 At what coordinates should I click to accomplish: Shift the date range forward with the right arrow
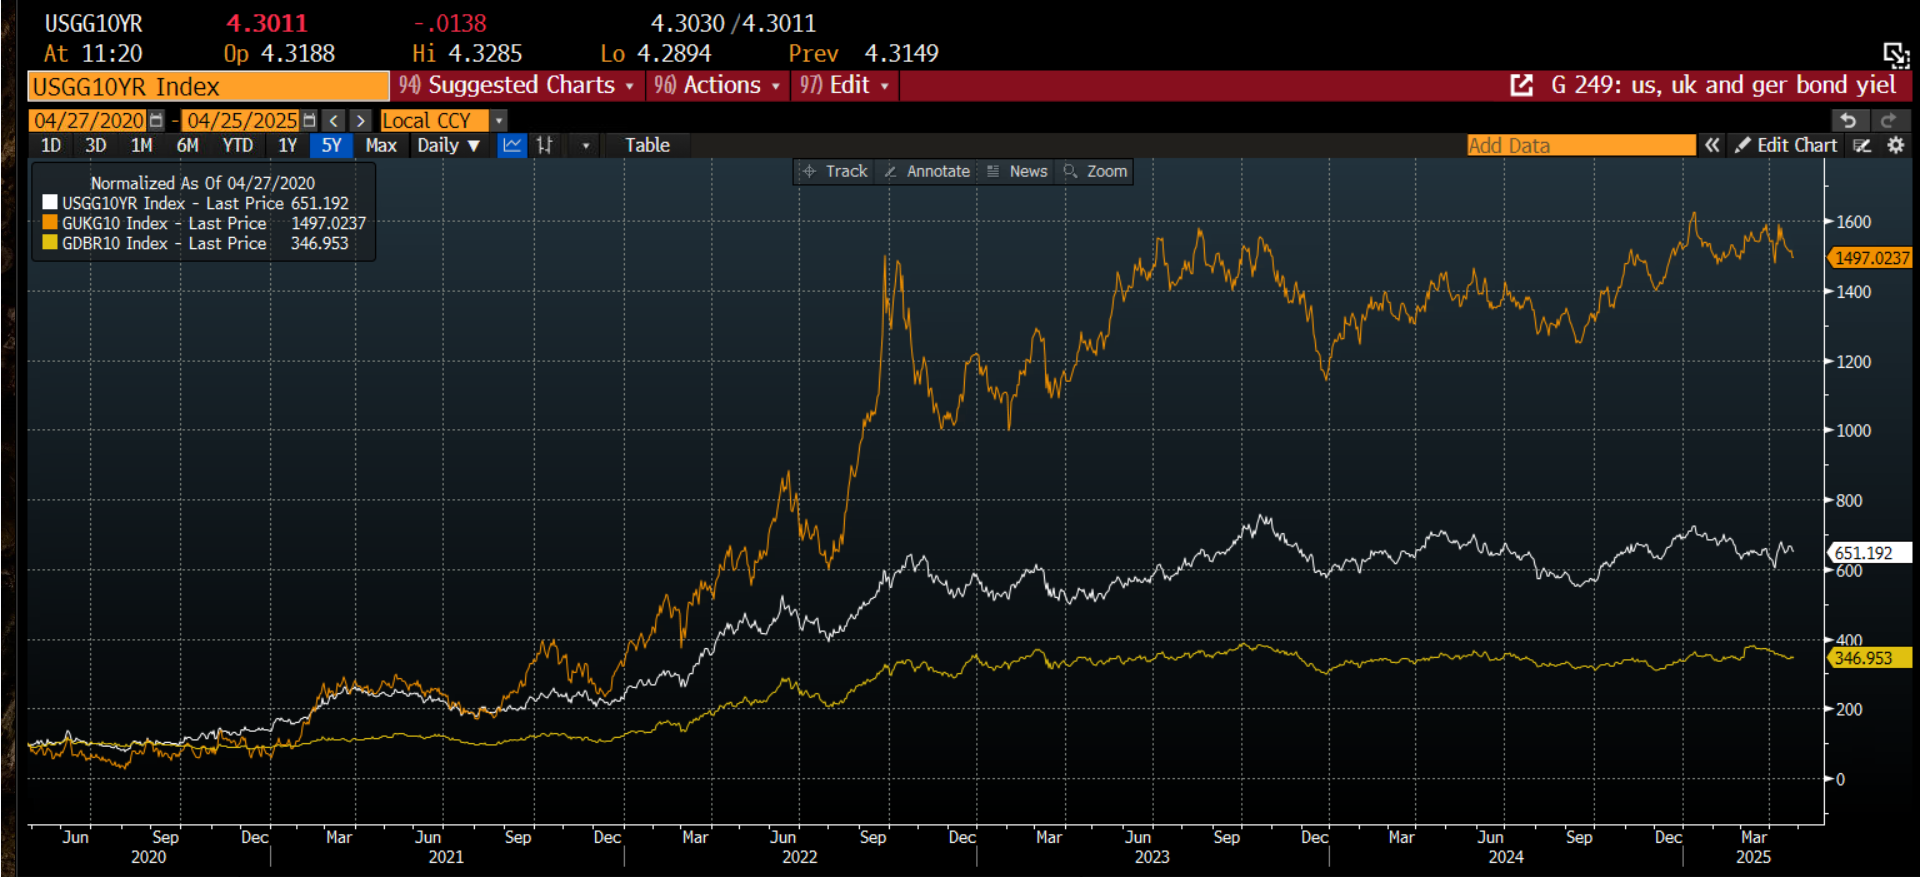[x=360, y=121]
